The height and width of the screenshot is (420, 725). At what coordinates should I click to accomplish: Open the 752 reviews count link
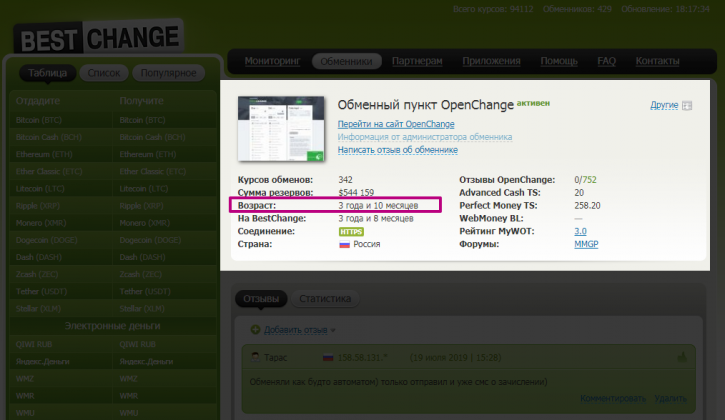point(589,179)
